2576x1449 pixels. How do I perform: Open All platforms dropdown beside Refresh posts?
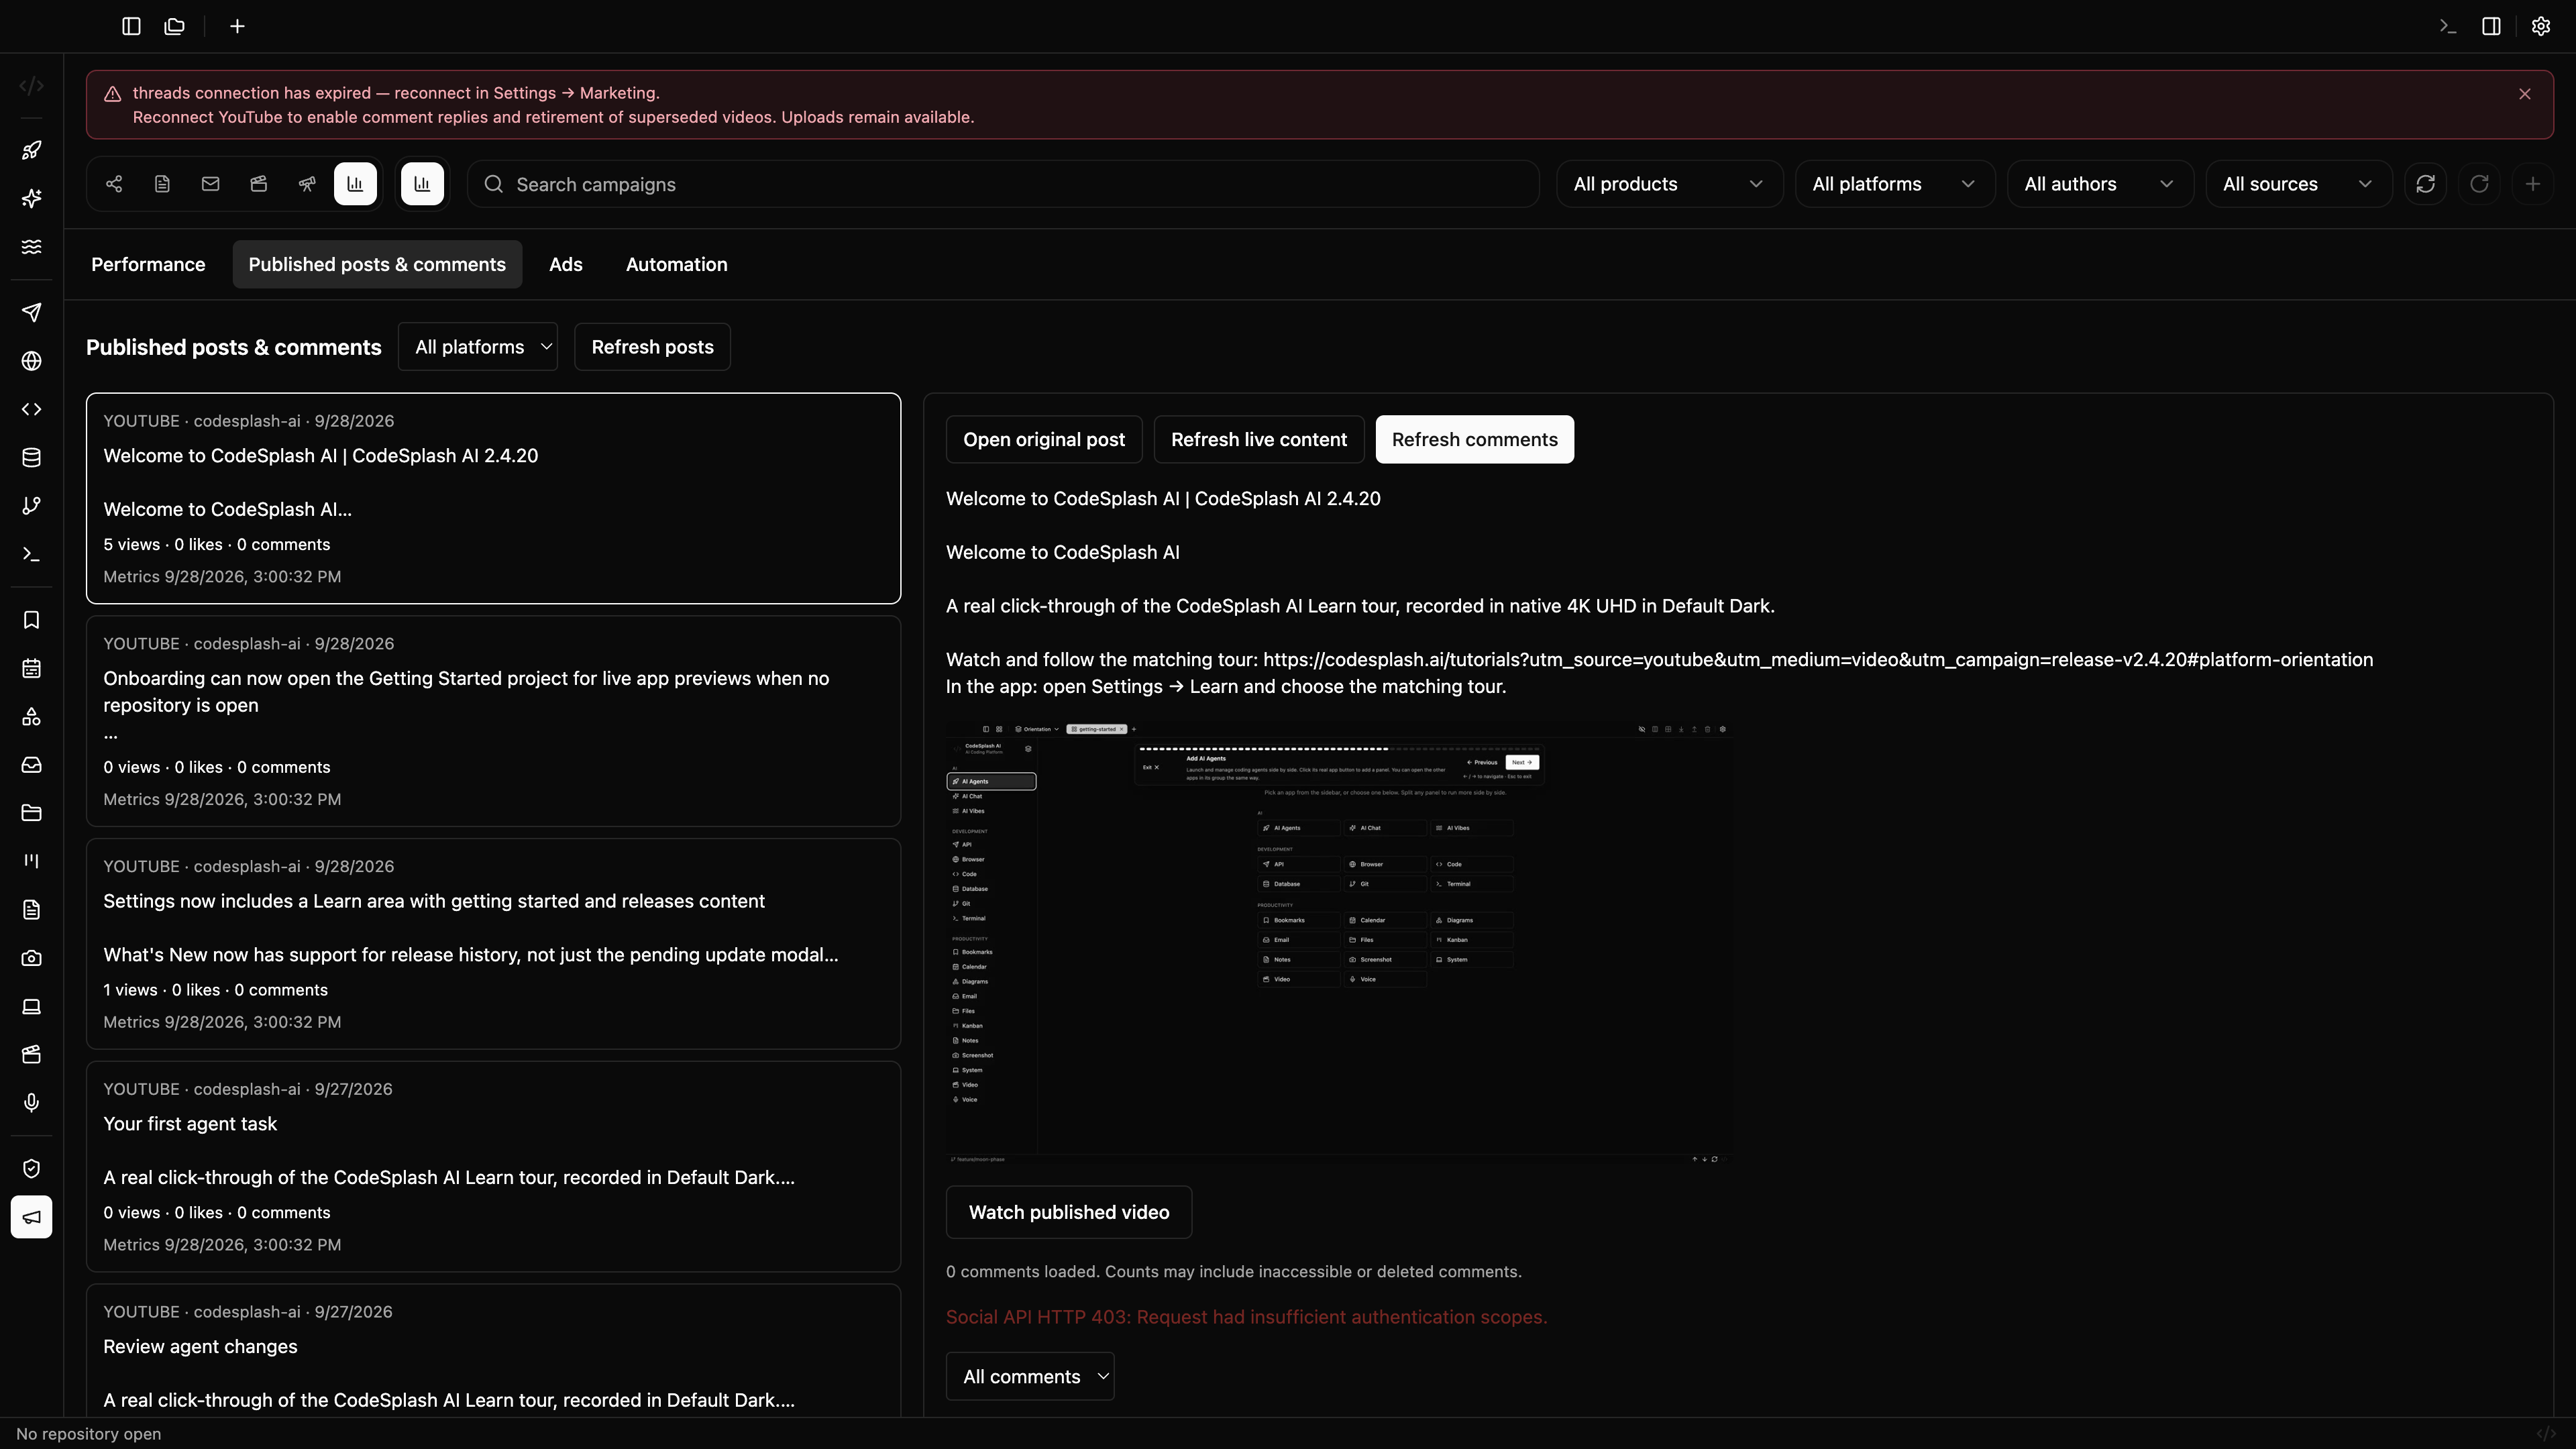(x=478, y=347)
